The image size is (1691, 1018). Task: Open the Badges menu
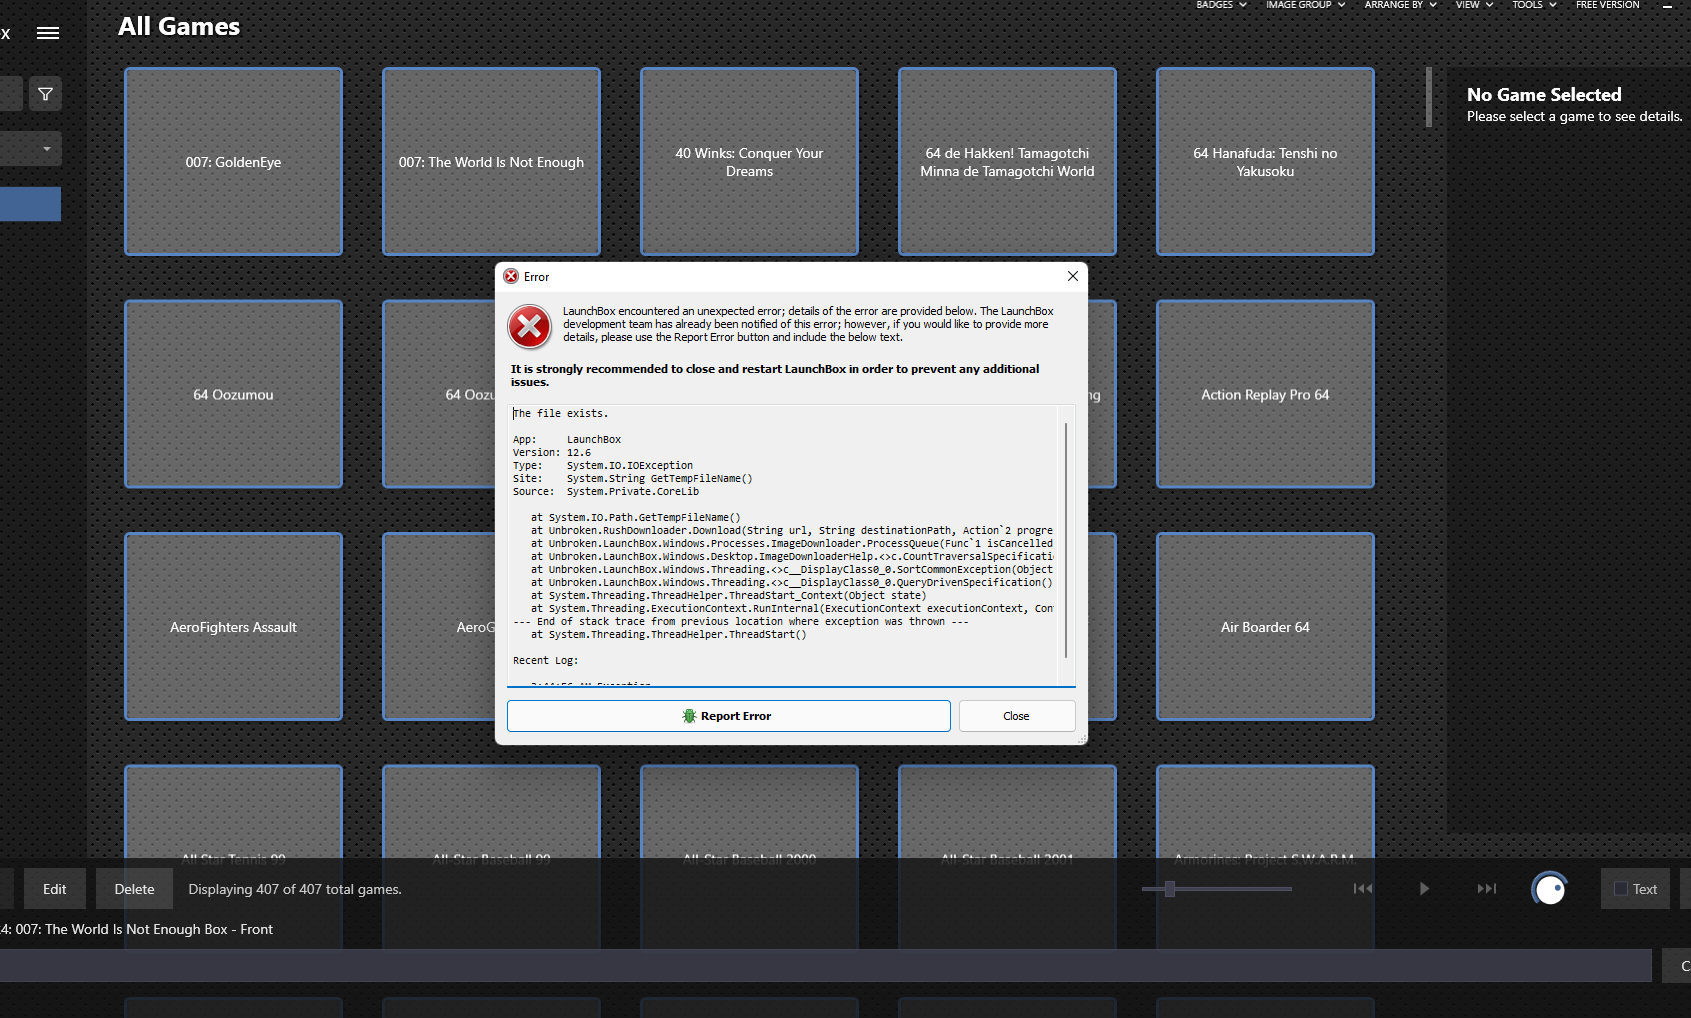click(x=1221, y=5)
